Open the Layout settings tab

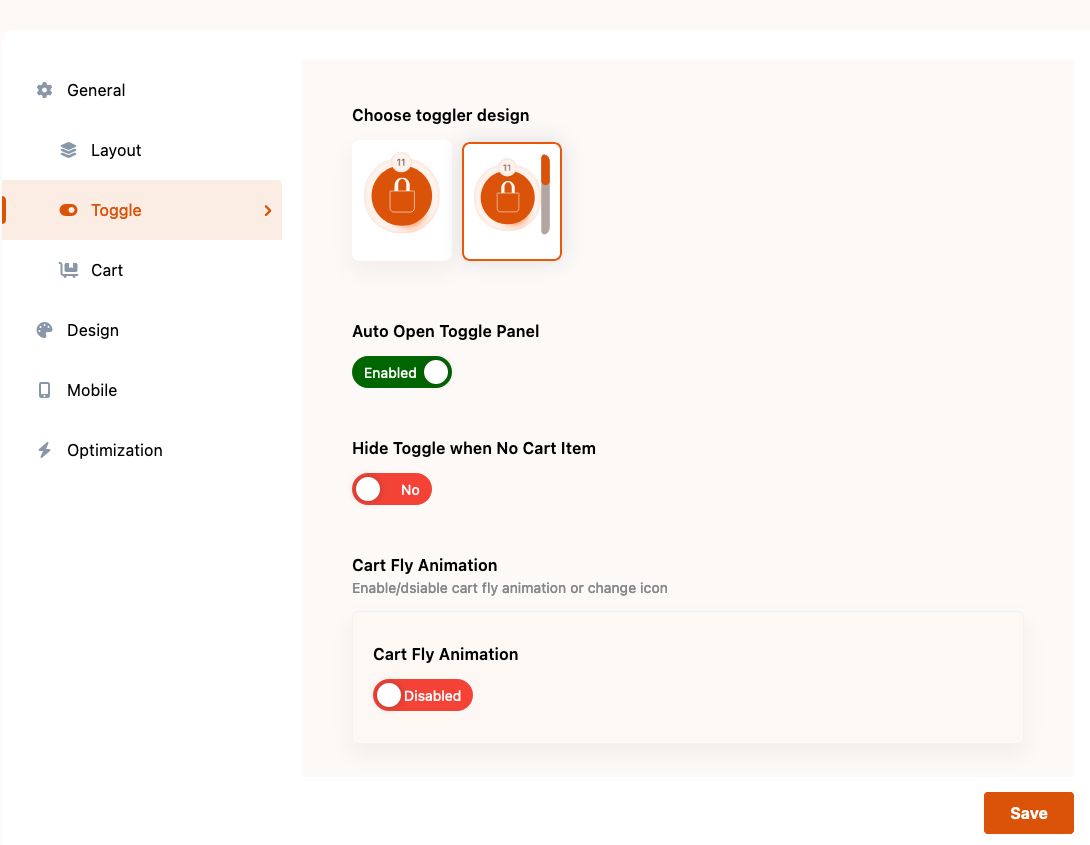click(x=116, y=150)
